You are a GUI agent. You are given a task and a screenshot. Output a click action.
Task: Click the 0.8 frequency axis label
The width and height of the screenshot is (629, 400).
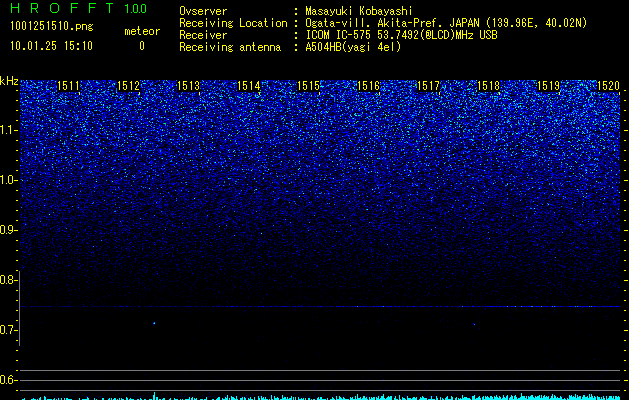7,280
